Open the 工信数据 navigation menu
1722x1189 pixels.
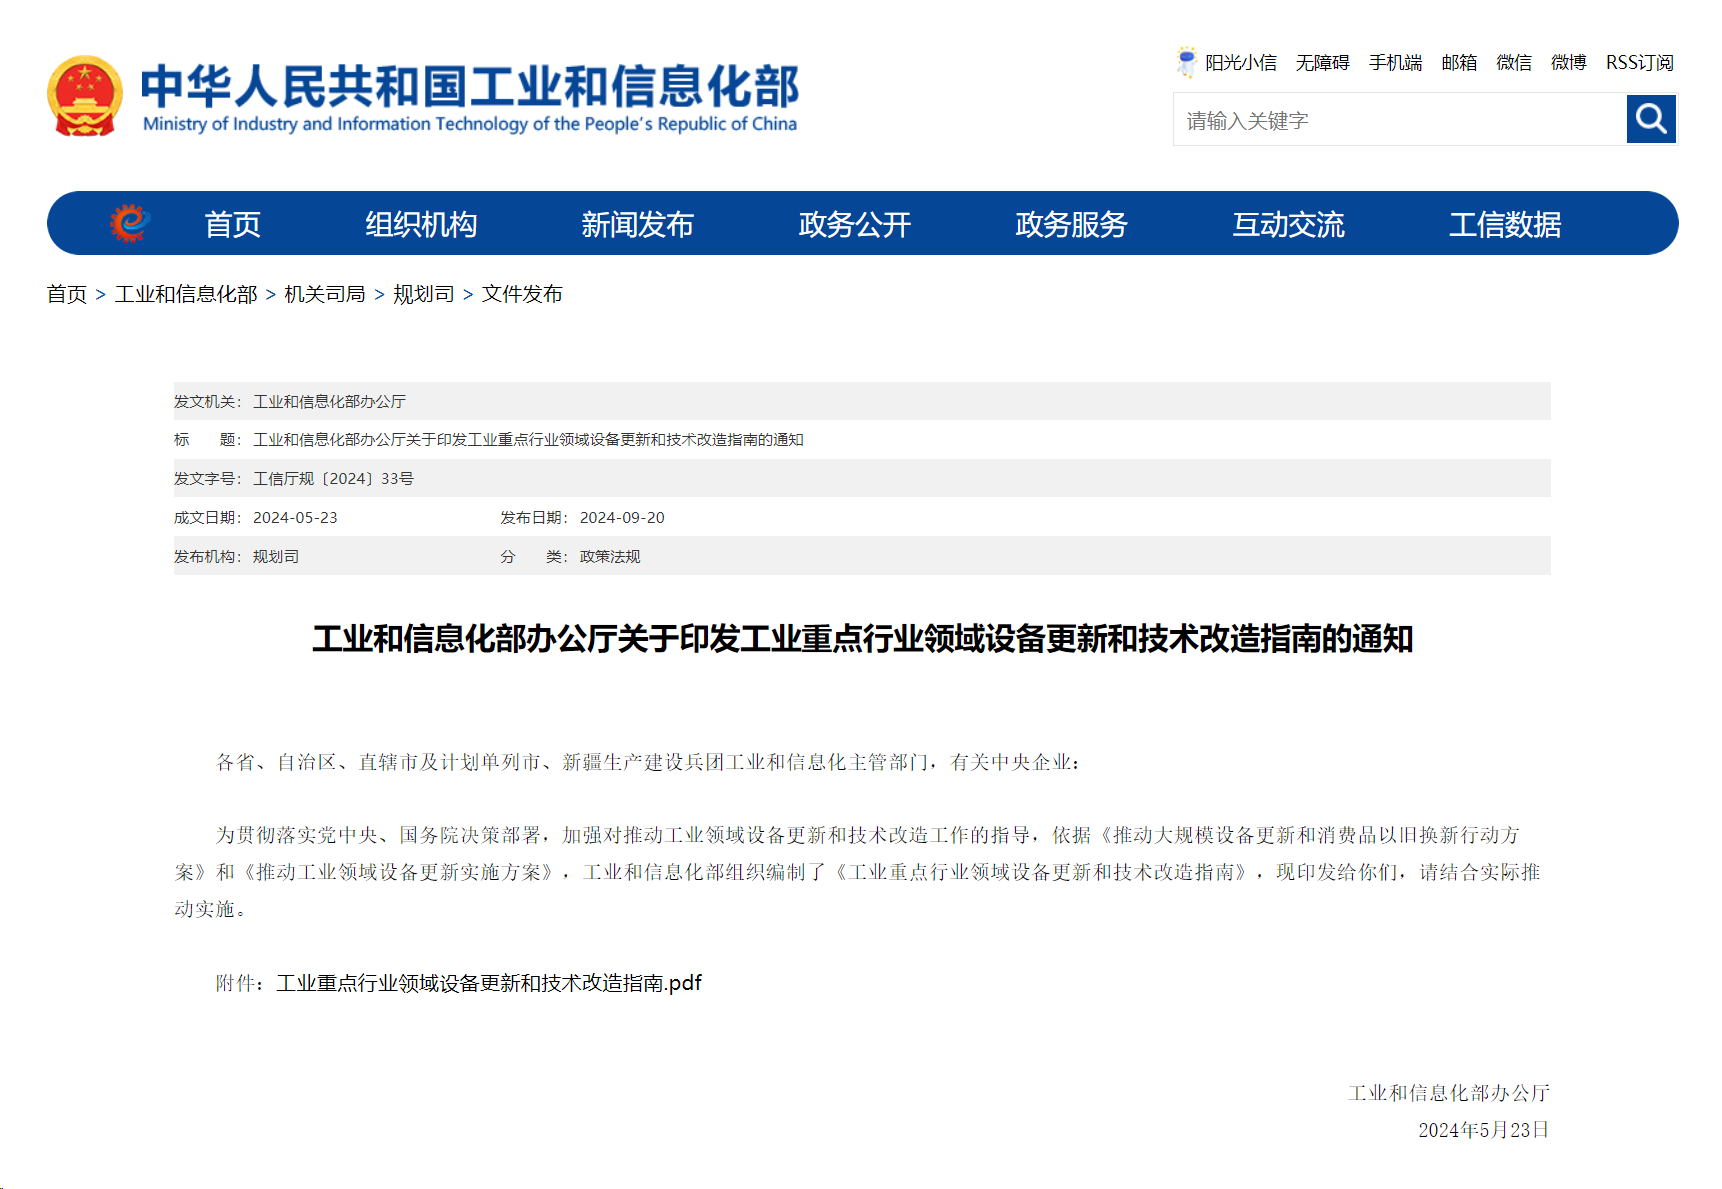[1505, 224]
